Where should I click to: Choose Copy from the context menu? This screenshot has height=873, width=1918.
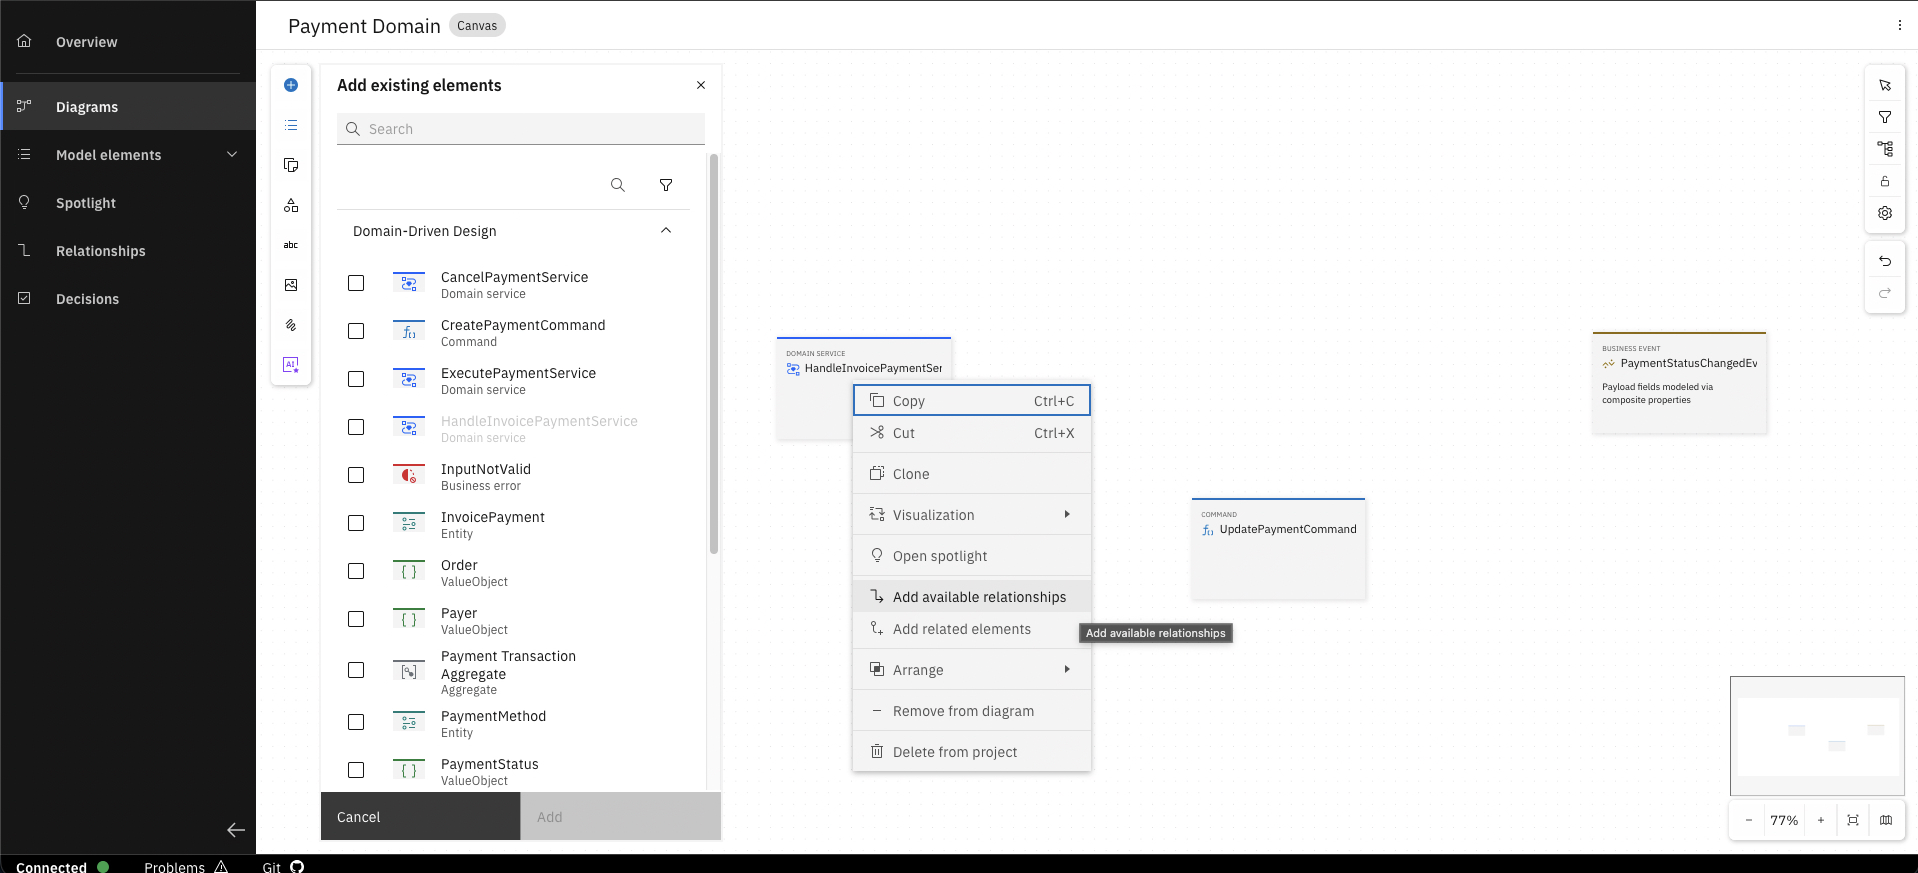click(x=972, y=400)
